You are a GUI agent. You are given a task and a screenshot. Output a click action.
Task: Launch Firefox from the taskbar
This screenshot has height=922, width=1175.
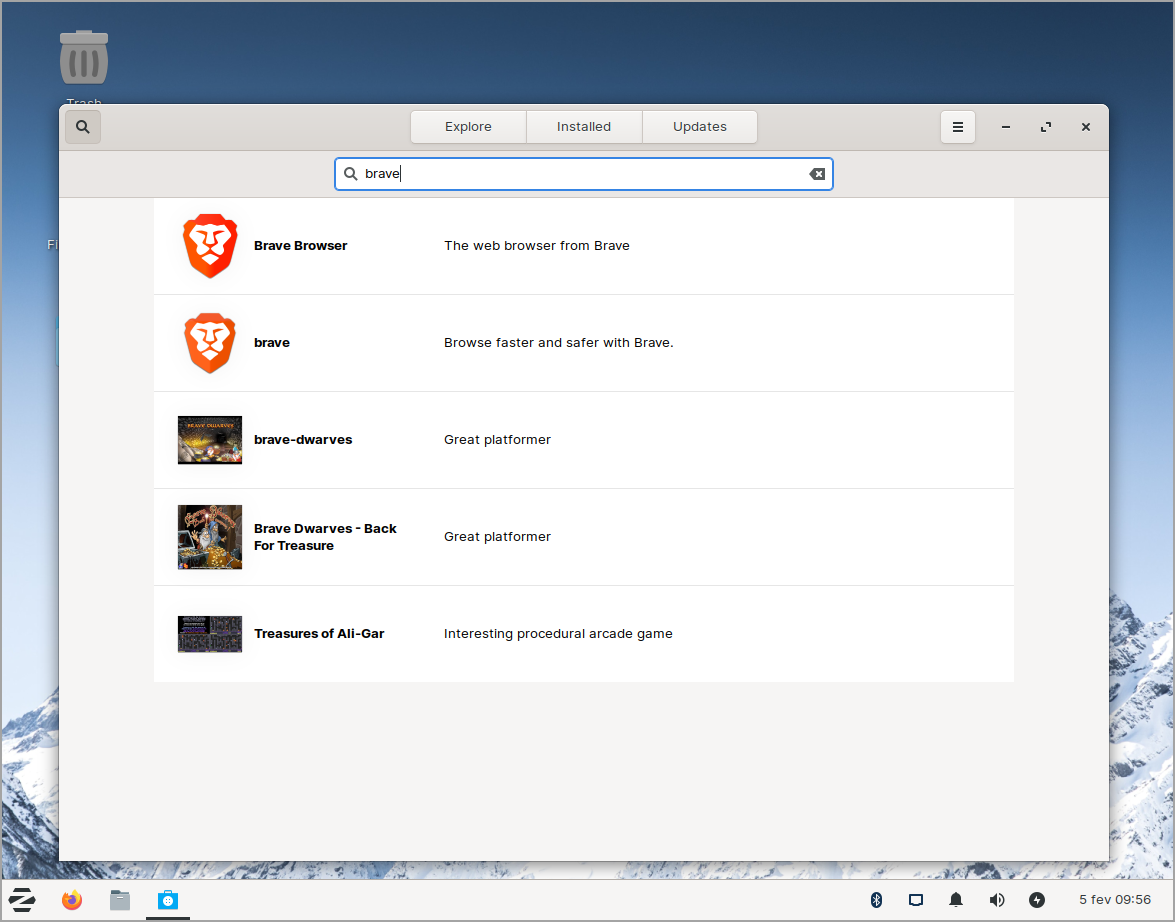click(x=72, y=900)
